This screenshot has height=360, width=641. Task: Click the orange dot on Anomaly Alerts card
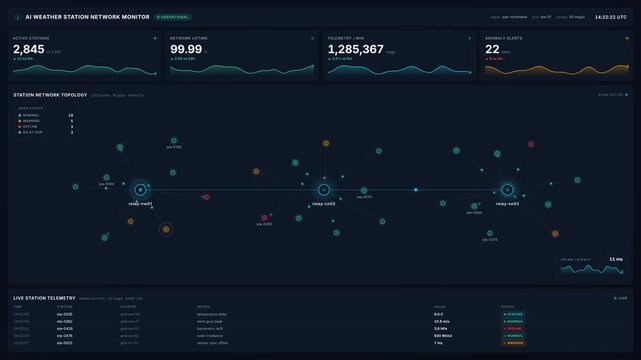pyautogui.click(x=627, y=38)
